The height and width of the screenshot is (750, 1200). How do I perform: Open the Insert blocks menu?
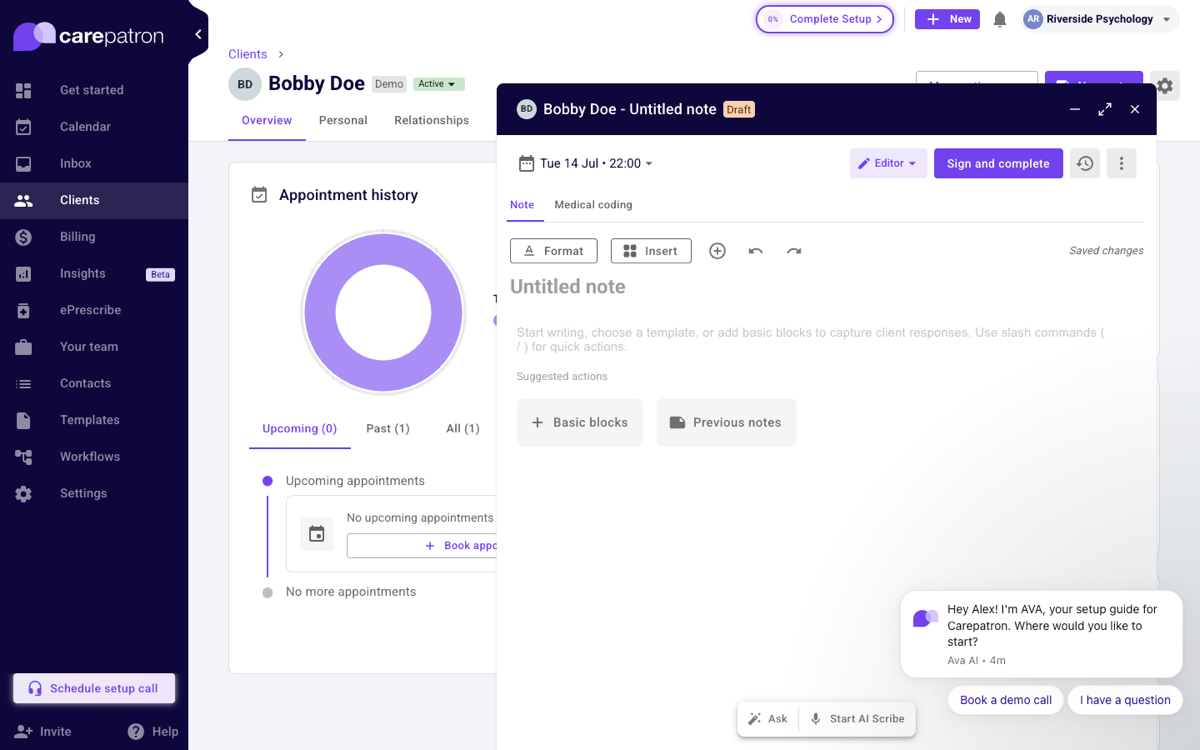point(651,251)
